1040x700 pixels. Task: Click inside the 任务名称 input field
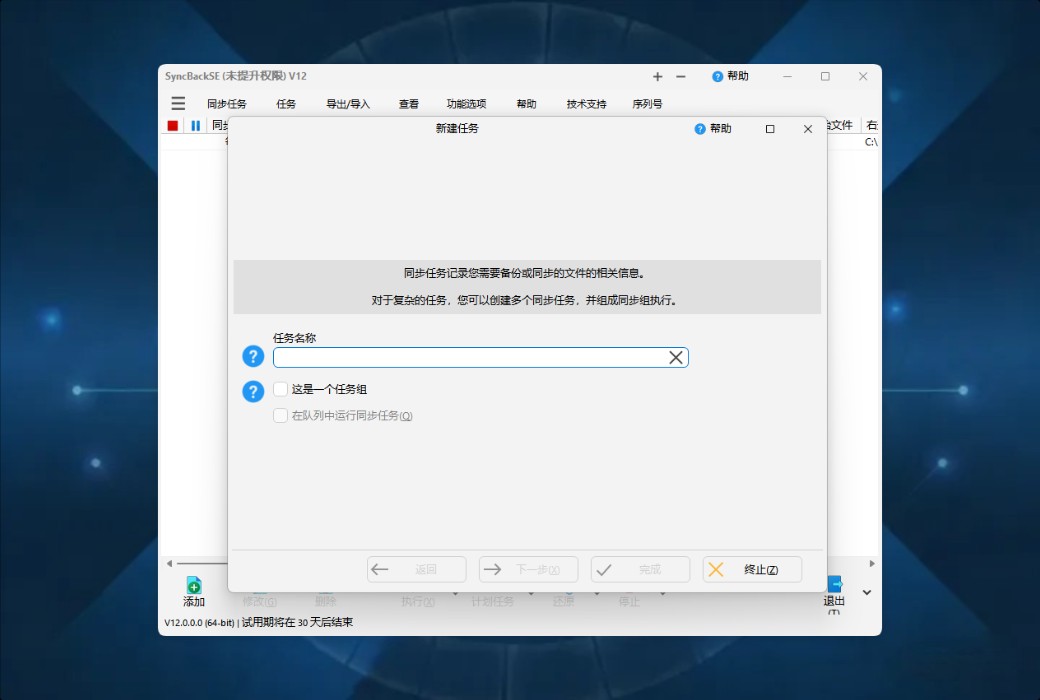[470, 356]
